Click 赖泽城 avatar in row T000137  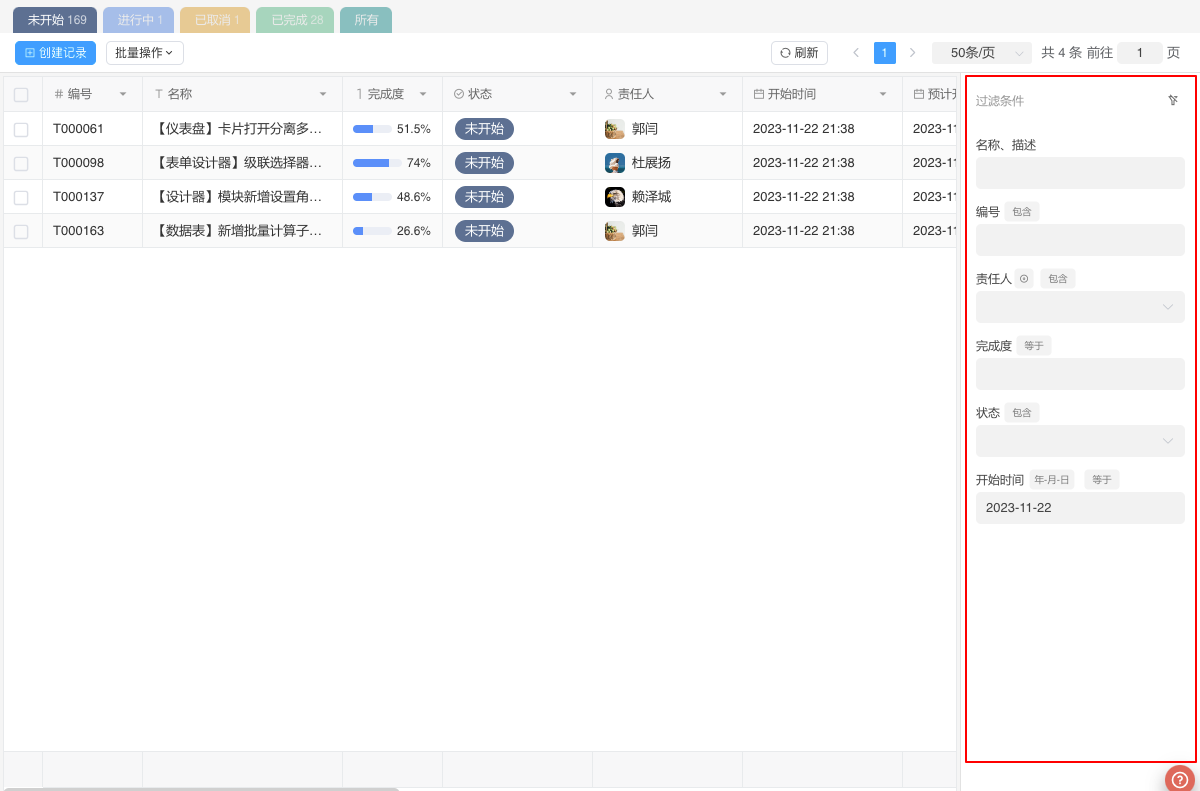point(615,197)
